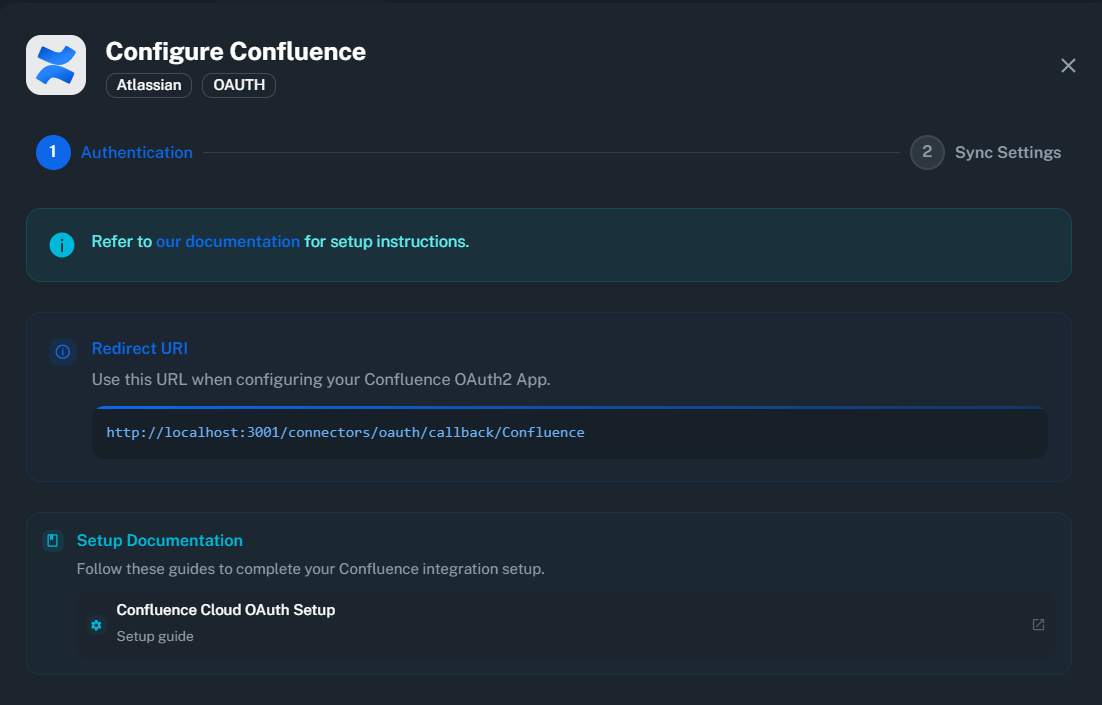Click the Atlassian badge
Image resolution: width=1102 pixels, height=705 pixels.
coord(148,85)
